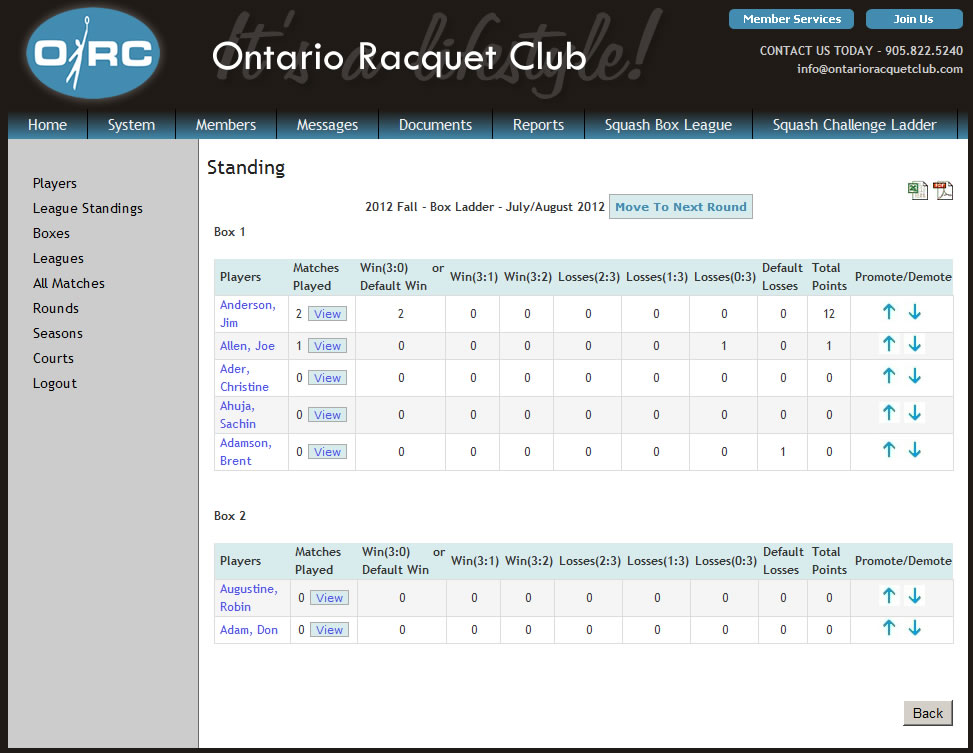The height and width of the screenshot is (753, 973).
Task: Promote Ader, Christine with up arrow
Action: (x=889, y=376)
